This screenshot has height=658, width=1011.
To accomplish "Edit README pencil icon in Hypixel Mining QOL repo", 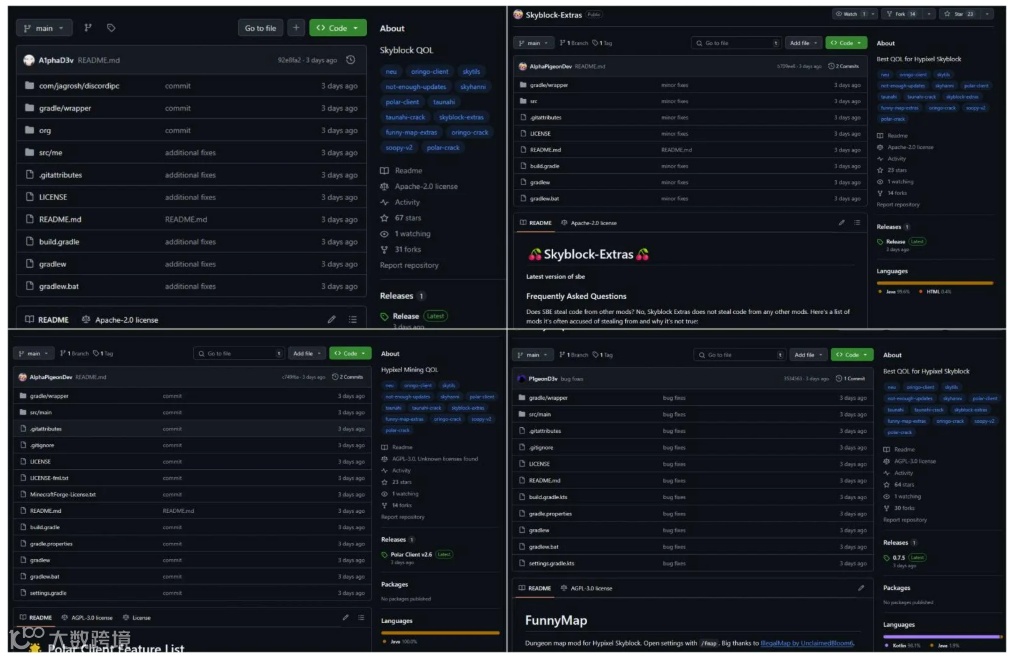I will point(346,617).
